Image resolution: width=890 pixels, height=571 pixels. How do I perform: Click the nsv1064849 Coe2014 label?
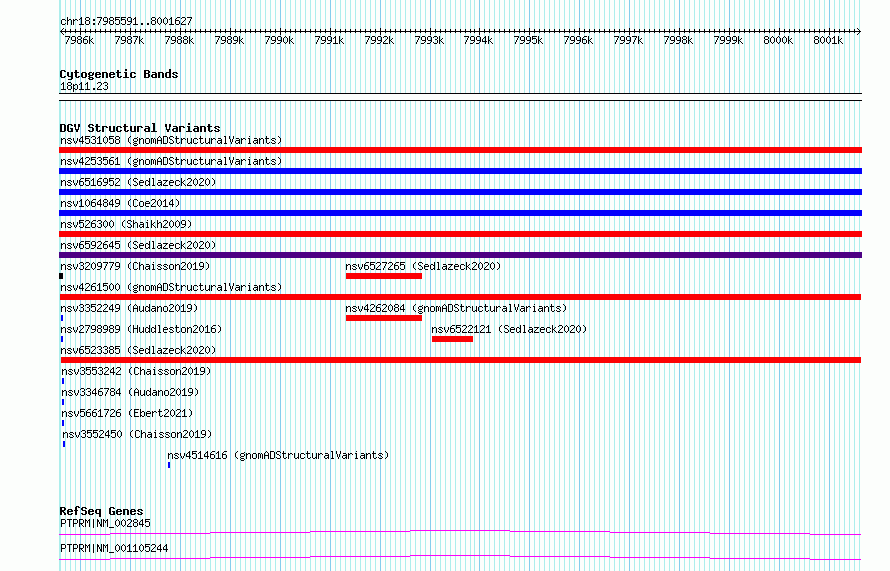pyautogui.click(x=120, y=203)
